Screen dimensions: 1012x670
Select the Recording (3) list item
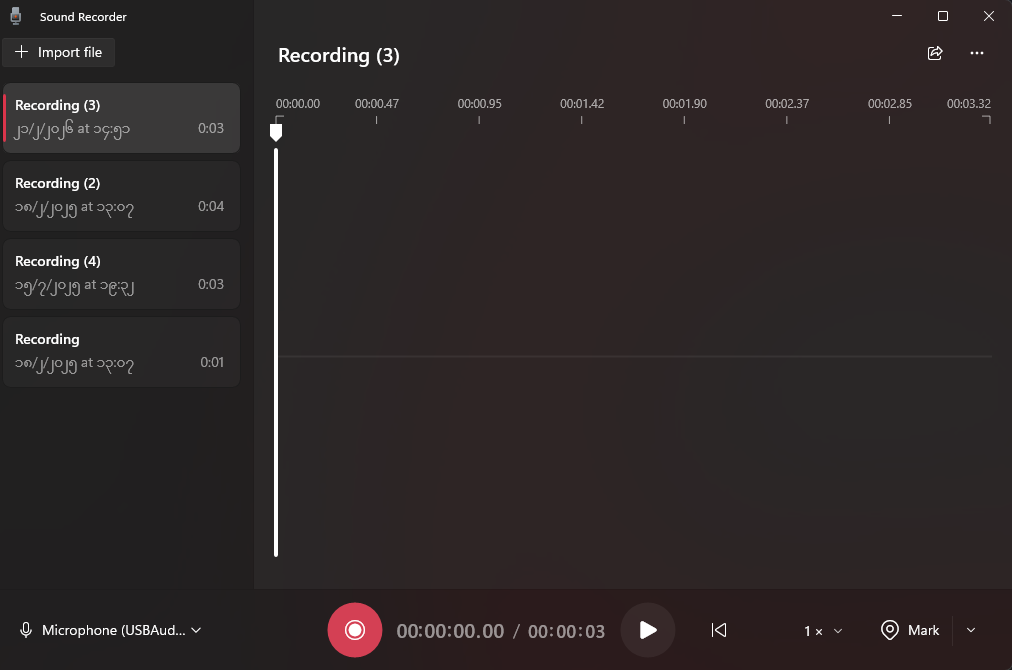[x=121, y=118]
